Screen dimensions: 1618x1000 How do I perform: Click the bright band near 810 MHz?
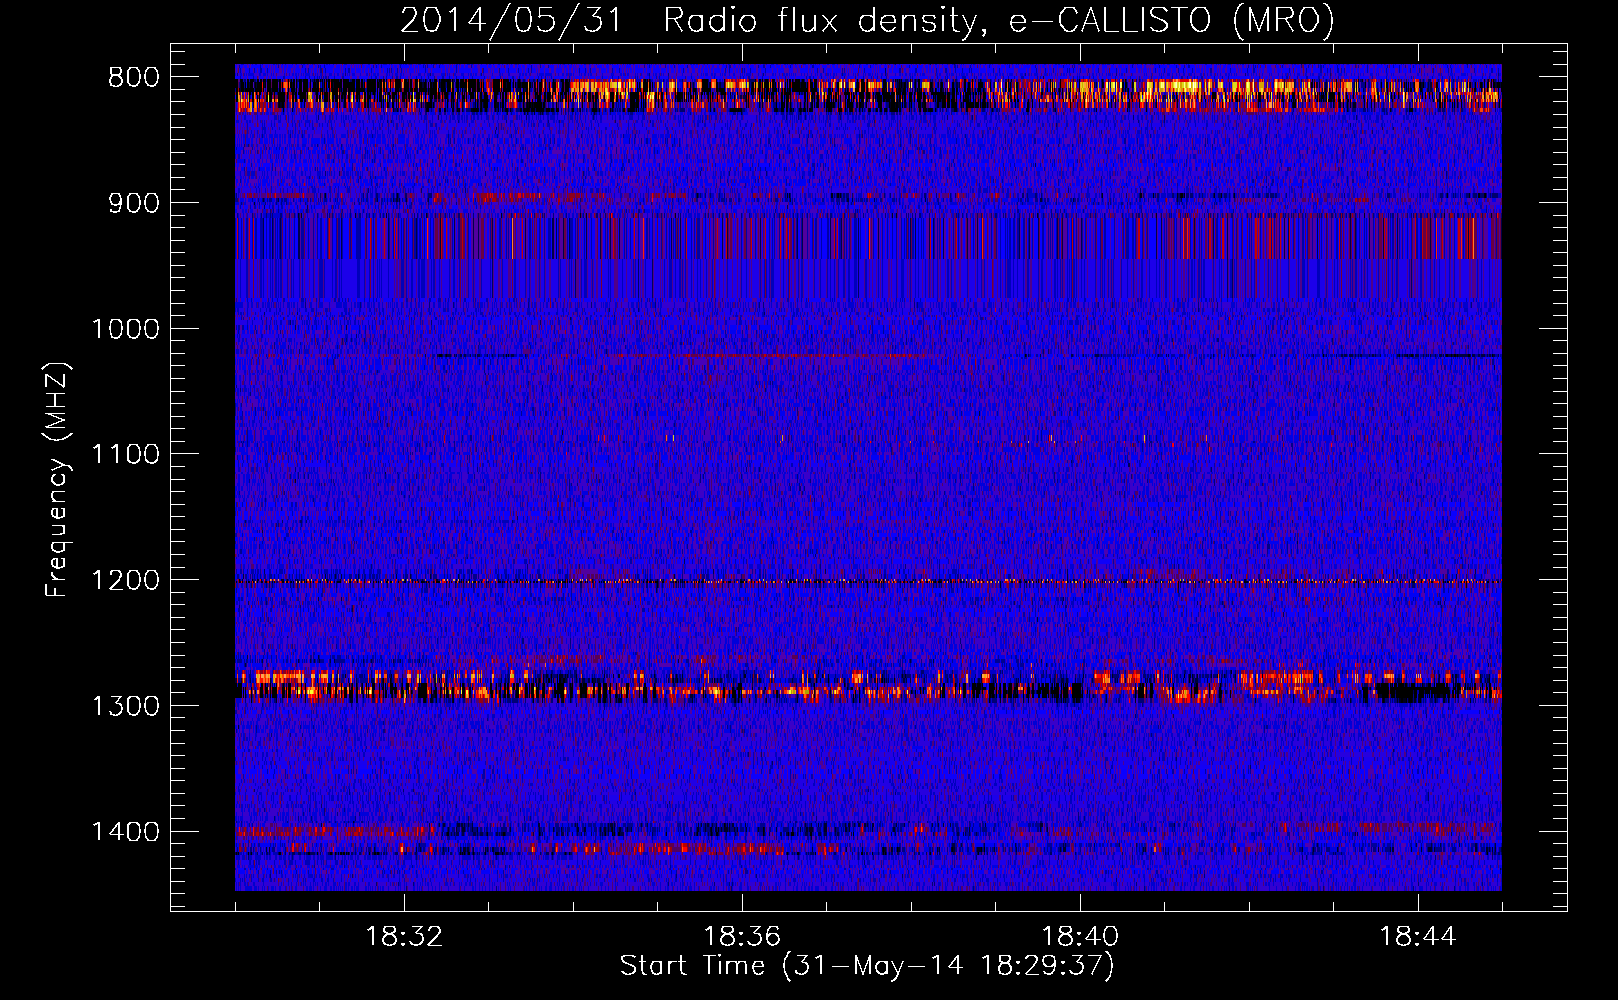click(x=868, y=95)
